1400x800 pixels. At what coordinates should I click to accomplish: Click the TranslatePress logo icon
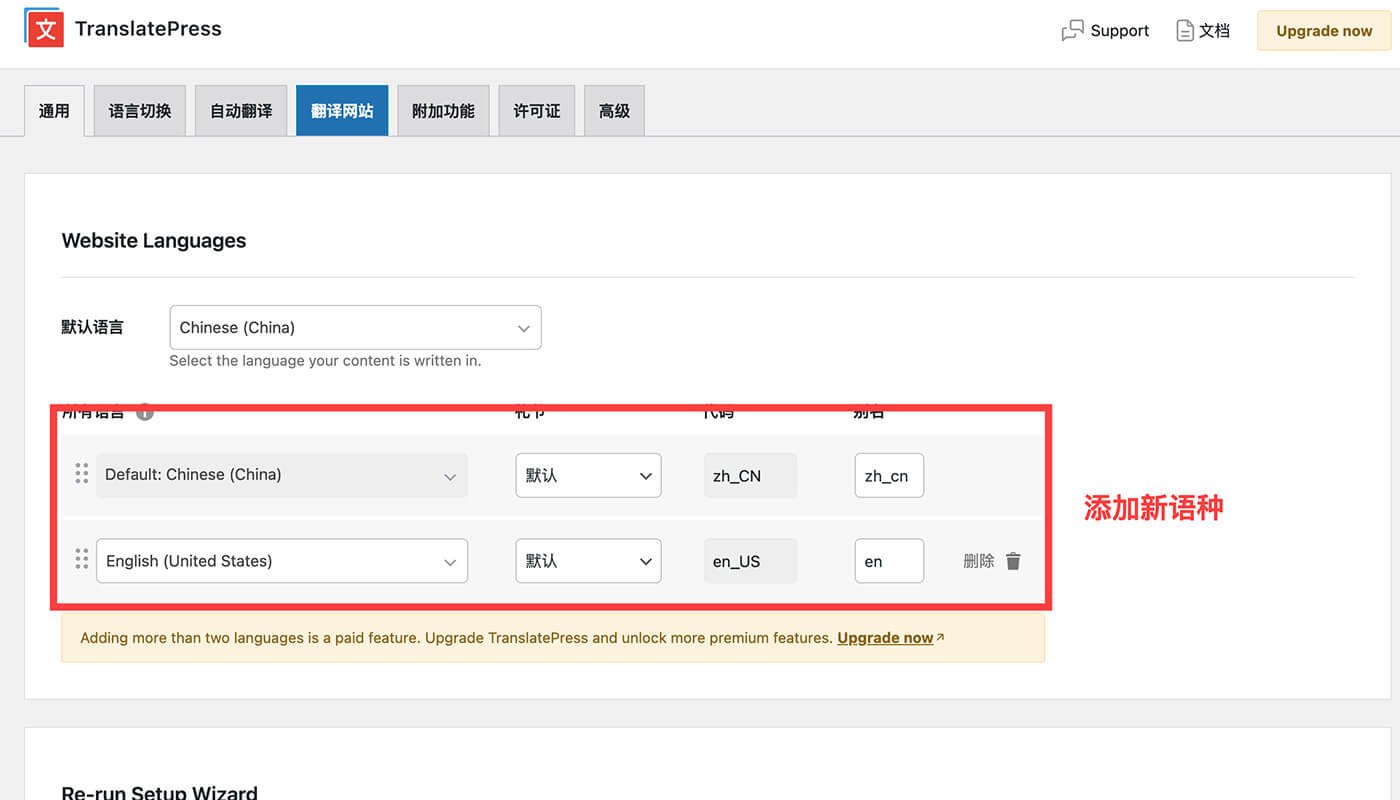44,28
